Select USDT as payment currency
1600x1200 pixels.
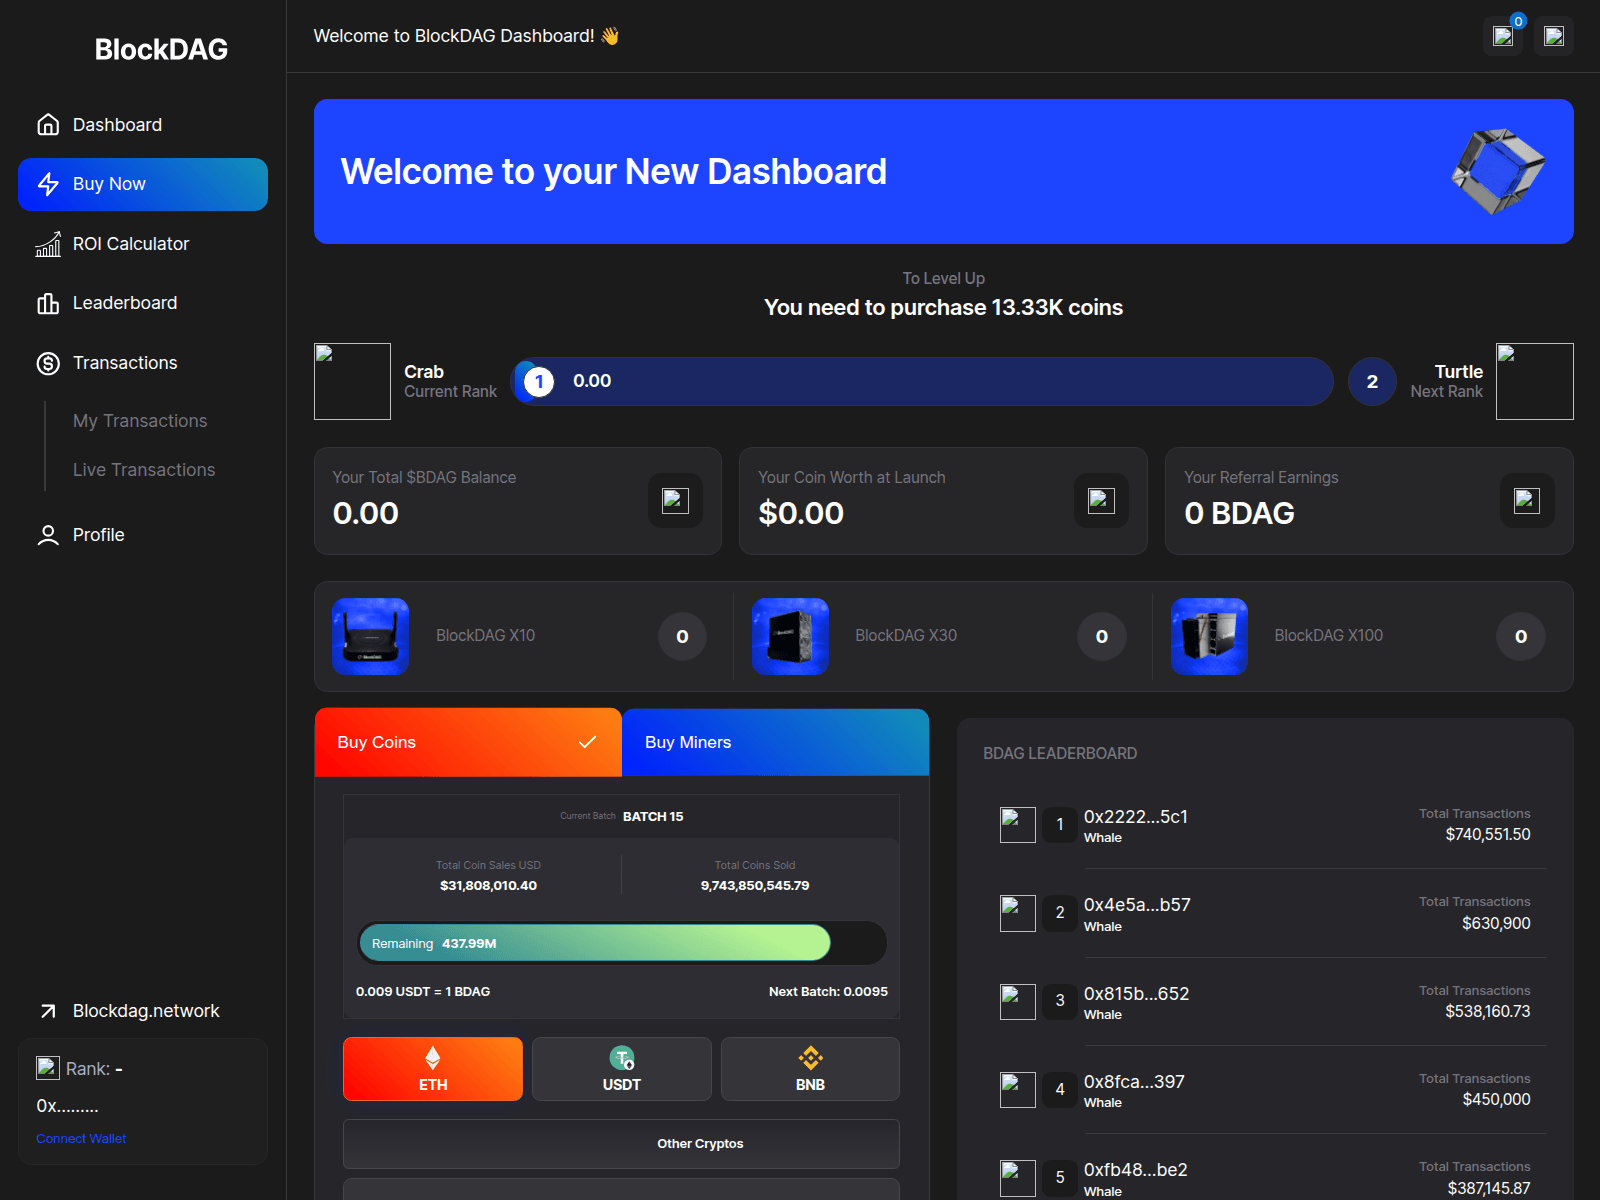[622, 1069]
